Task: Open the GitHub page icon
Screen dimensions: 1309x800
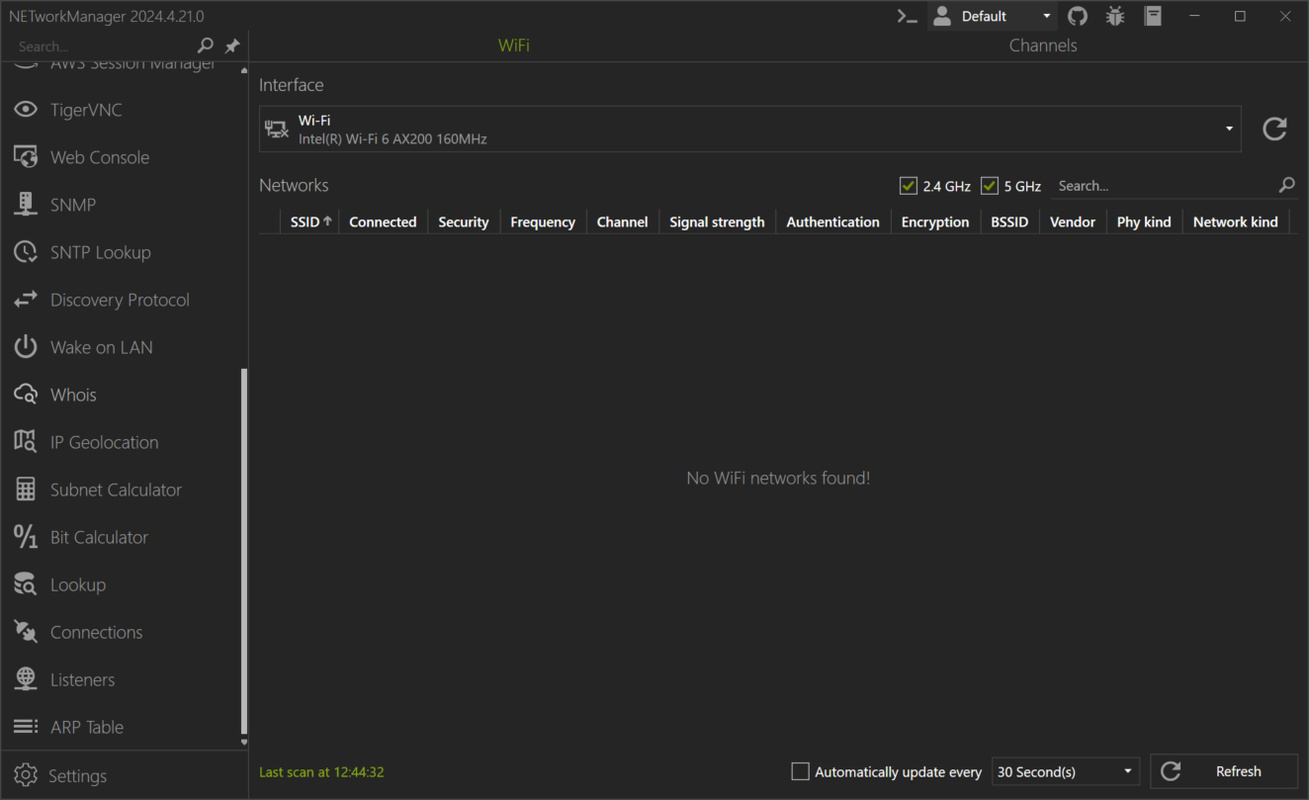Action: (x=1077, y=16)
